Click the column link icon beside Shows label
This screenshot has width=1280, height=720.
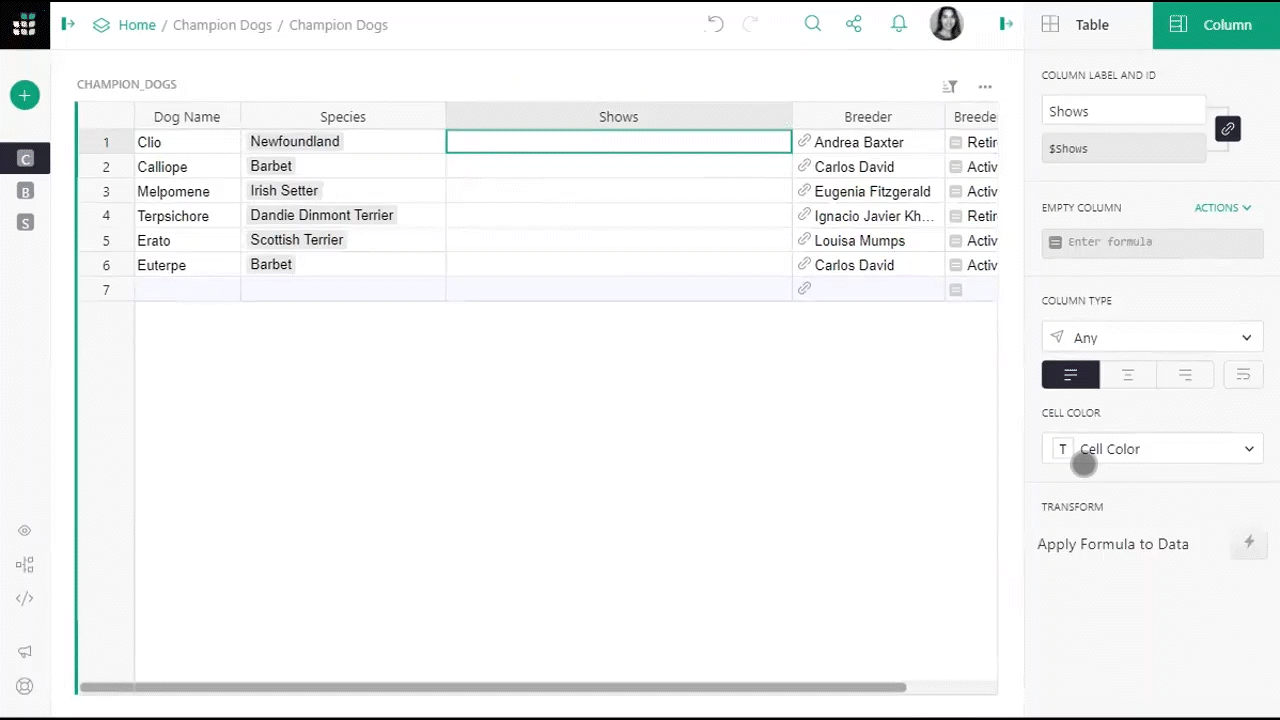1227,129
